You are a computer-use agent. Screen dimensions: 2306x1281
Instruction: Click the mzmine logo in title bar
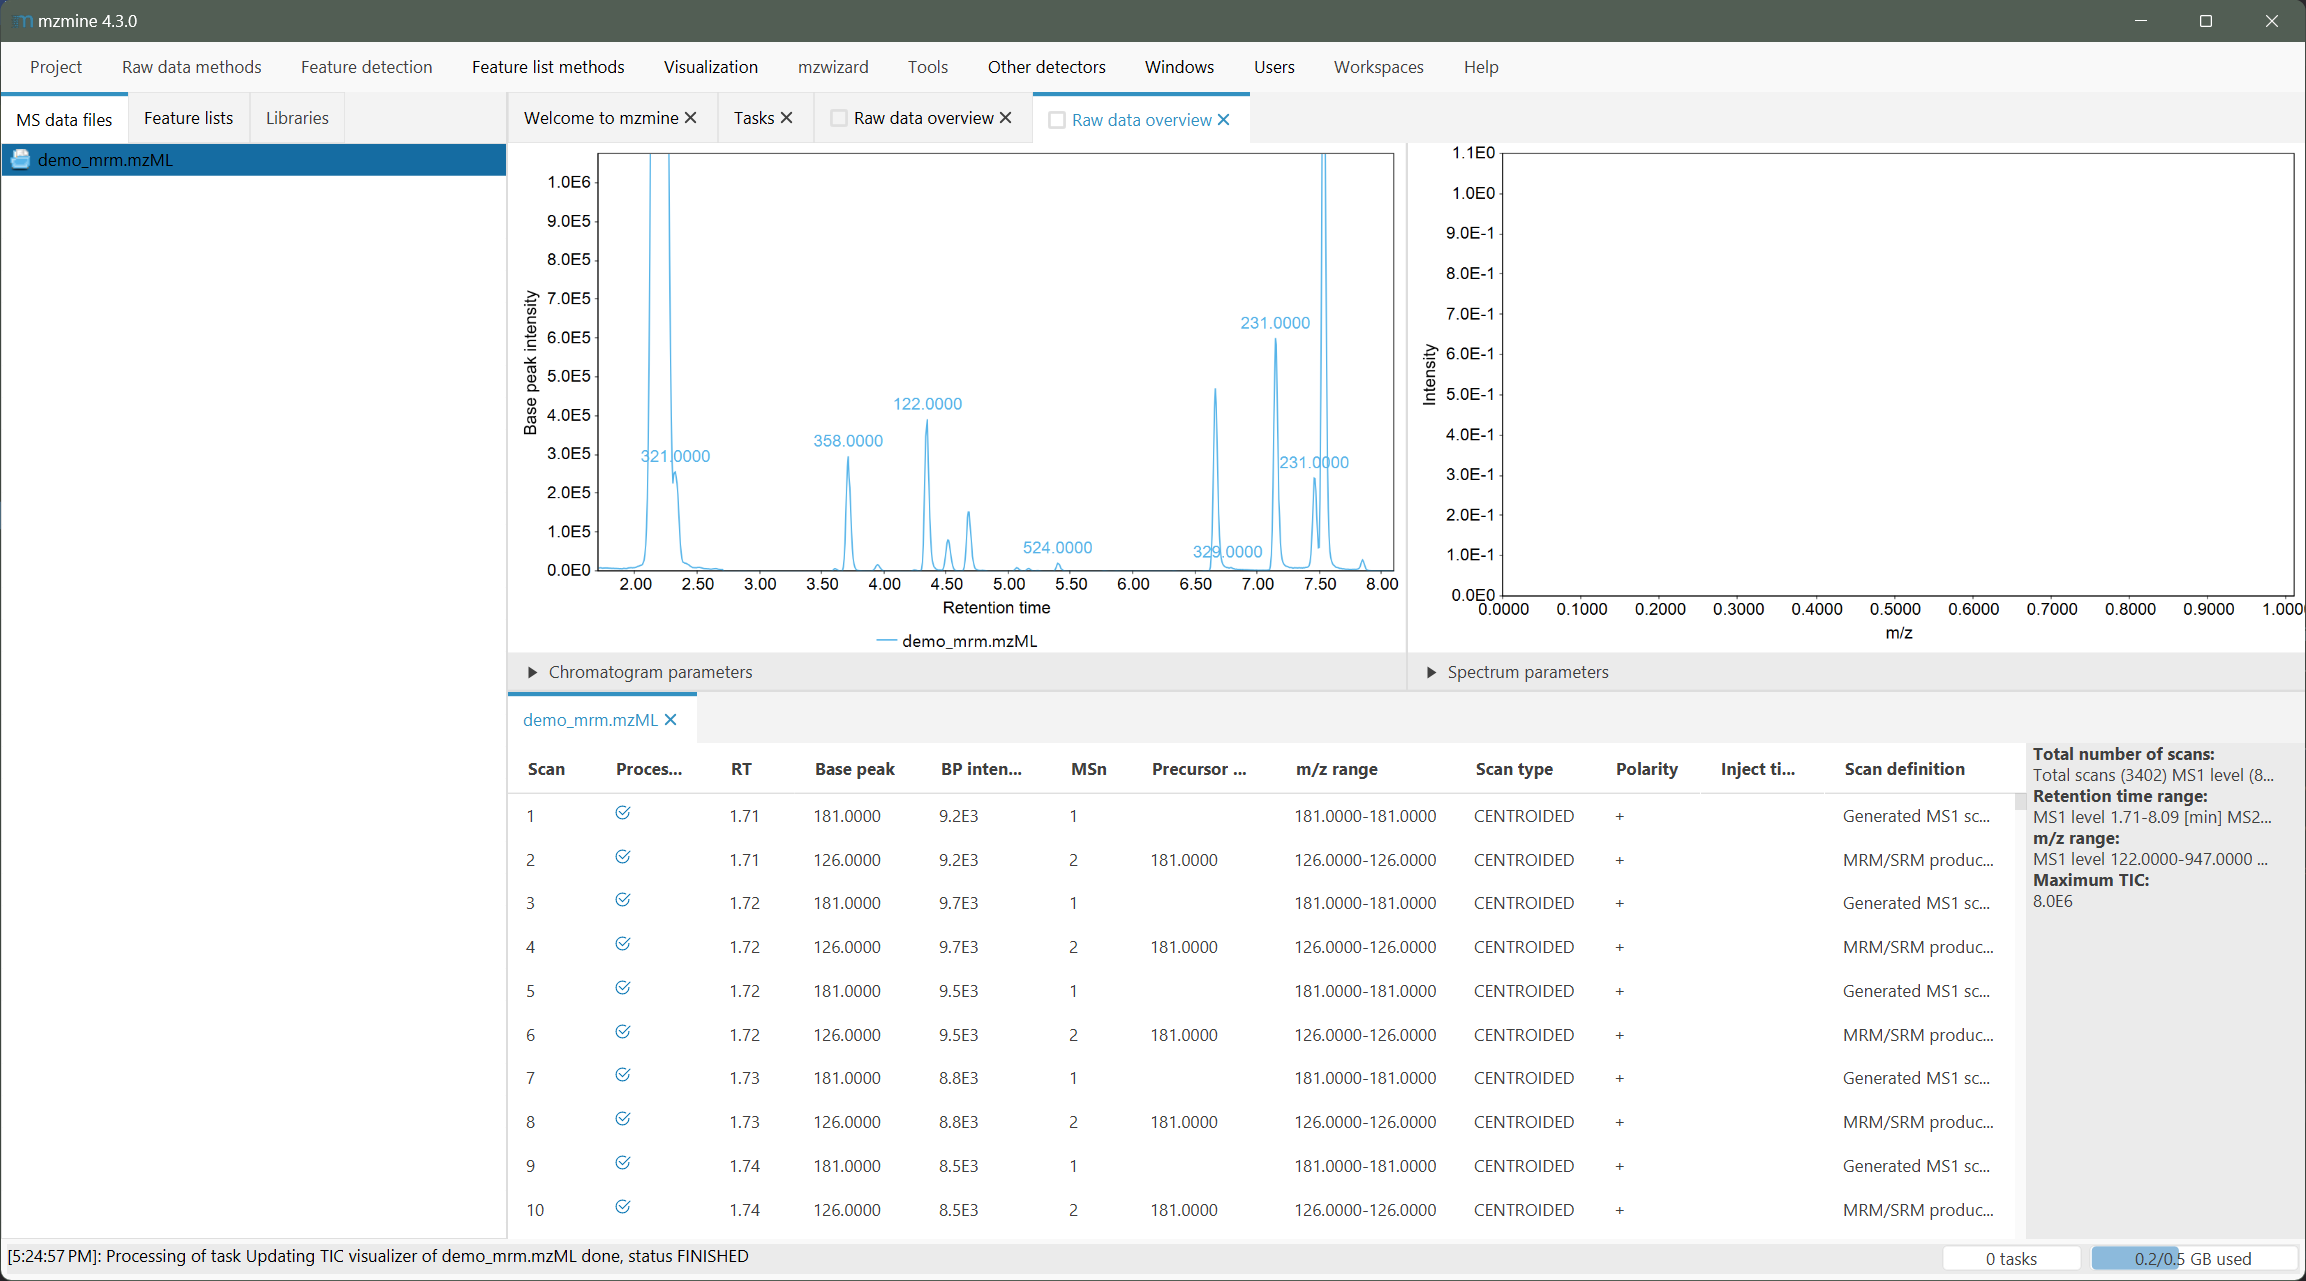[22, 21]
